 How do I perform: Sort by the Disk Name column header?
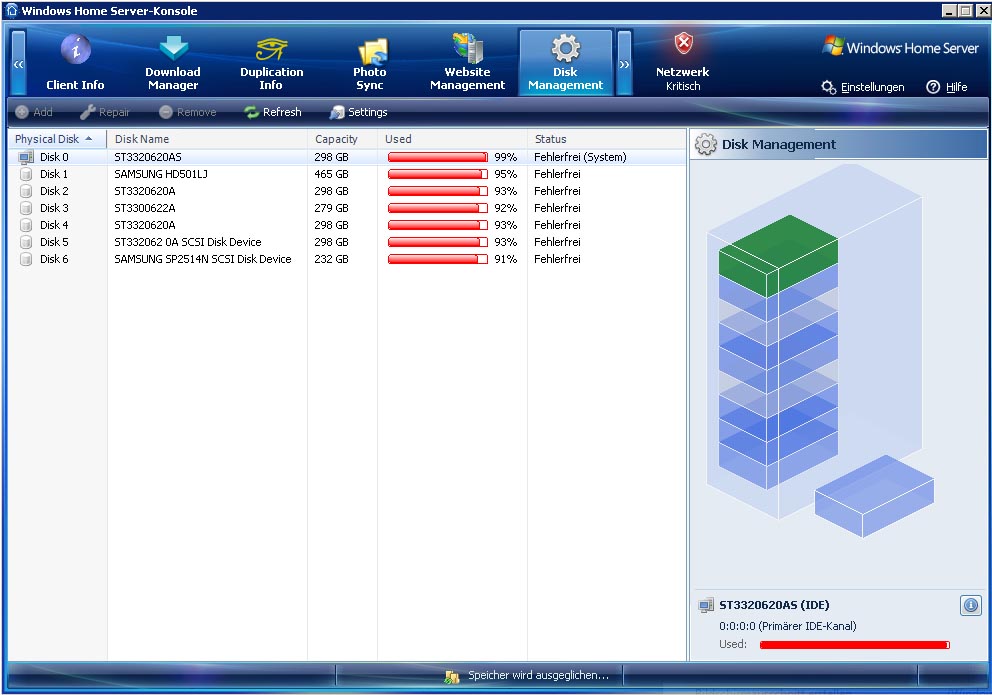coord(207,139)
